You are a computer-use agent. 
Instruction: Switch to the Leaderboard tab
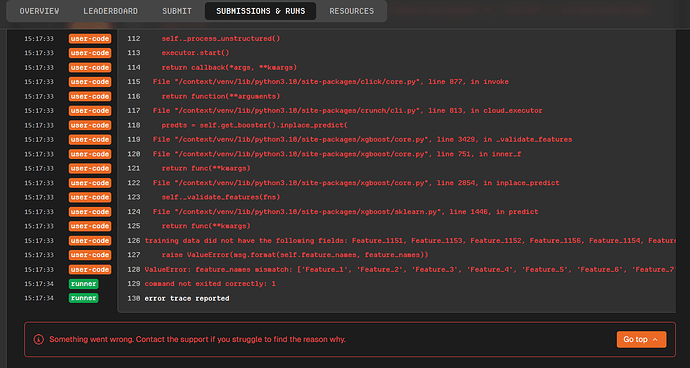[x=110, y=11]
